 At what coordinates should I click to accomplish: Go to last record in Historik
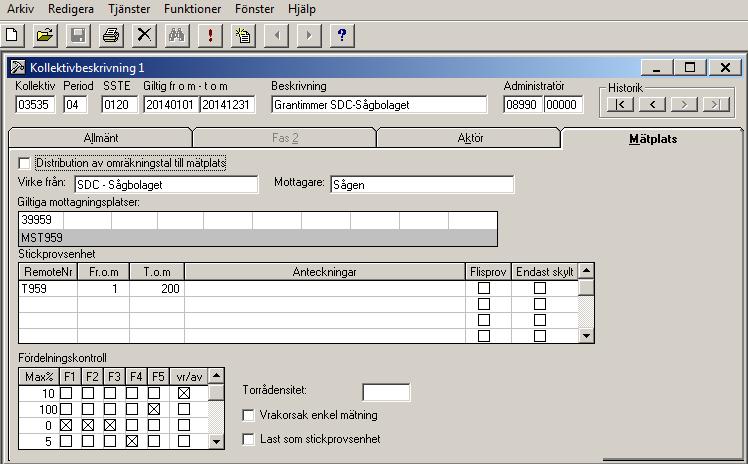point(716,104)
